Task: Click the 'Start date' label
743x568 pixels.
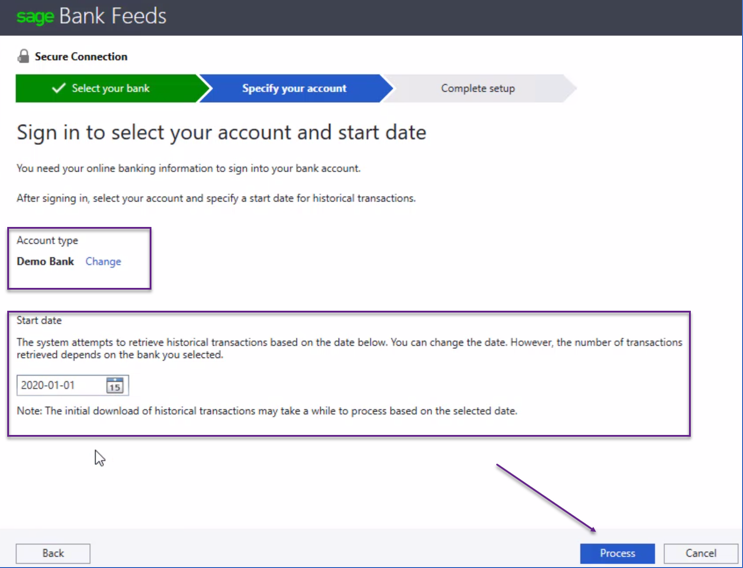Action: point(39,321)
